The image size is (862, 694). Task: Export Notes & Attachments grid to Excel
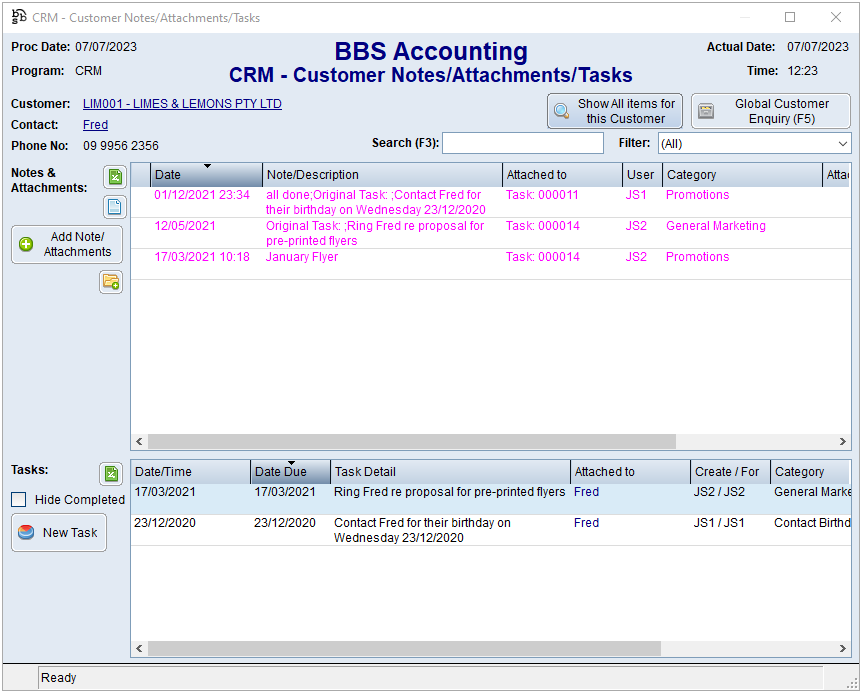tap(115, 178)
